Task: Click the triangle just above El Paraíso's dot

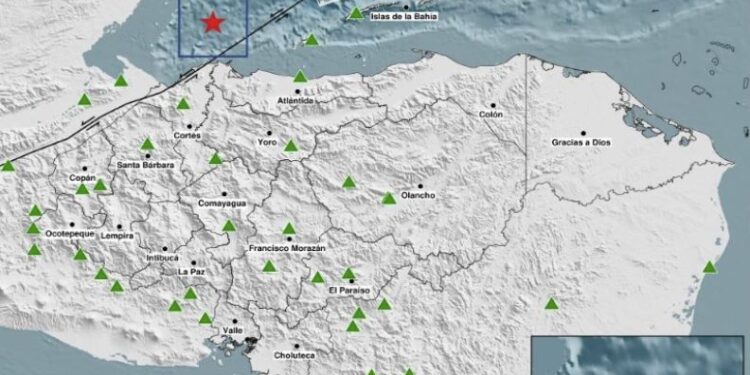Action: pos(349,273)
